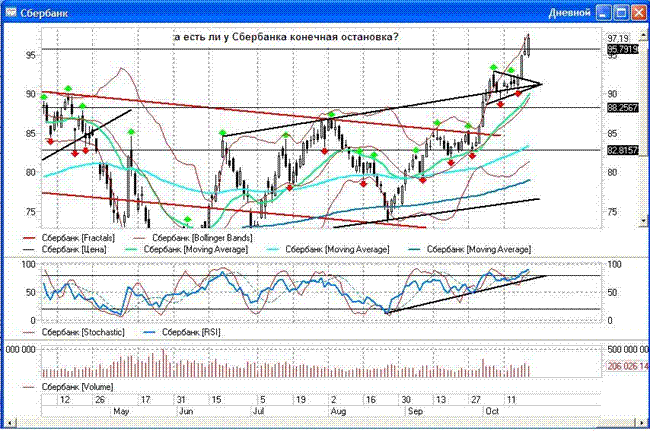Select the Сбербанк [Цена] legend entry
This screenshot has width=650, height=431.
tap(65, 249)
